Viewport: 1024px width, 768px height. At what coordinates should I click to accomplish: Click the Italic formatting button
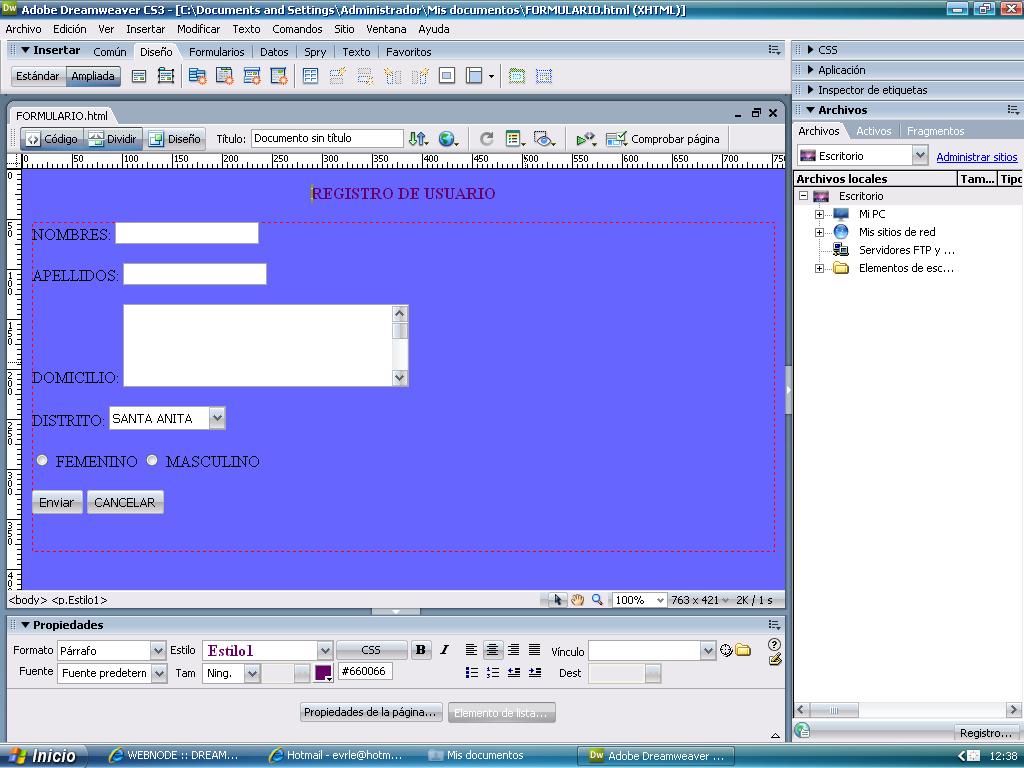[444, 650]
